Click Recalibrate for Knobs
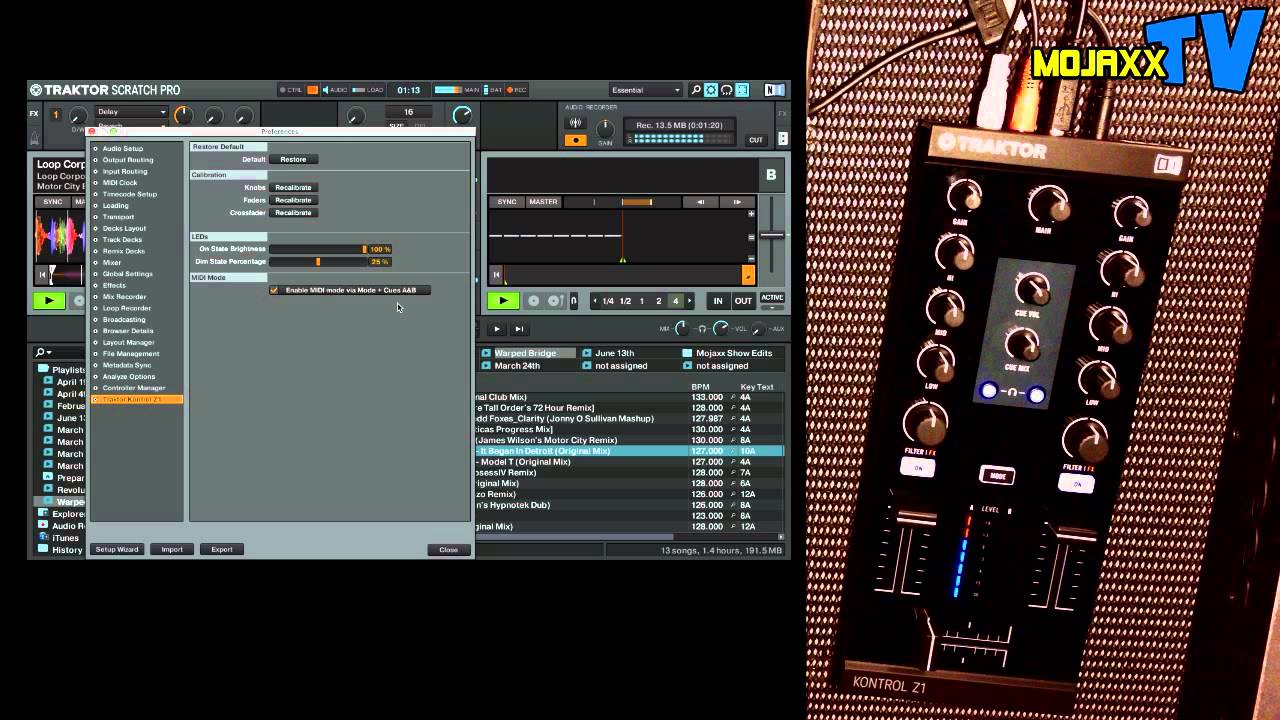The height and width of the screenshot is (720, 1280). 293,187
